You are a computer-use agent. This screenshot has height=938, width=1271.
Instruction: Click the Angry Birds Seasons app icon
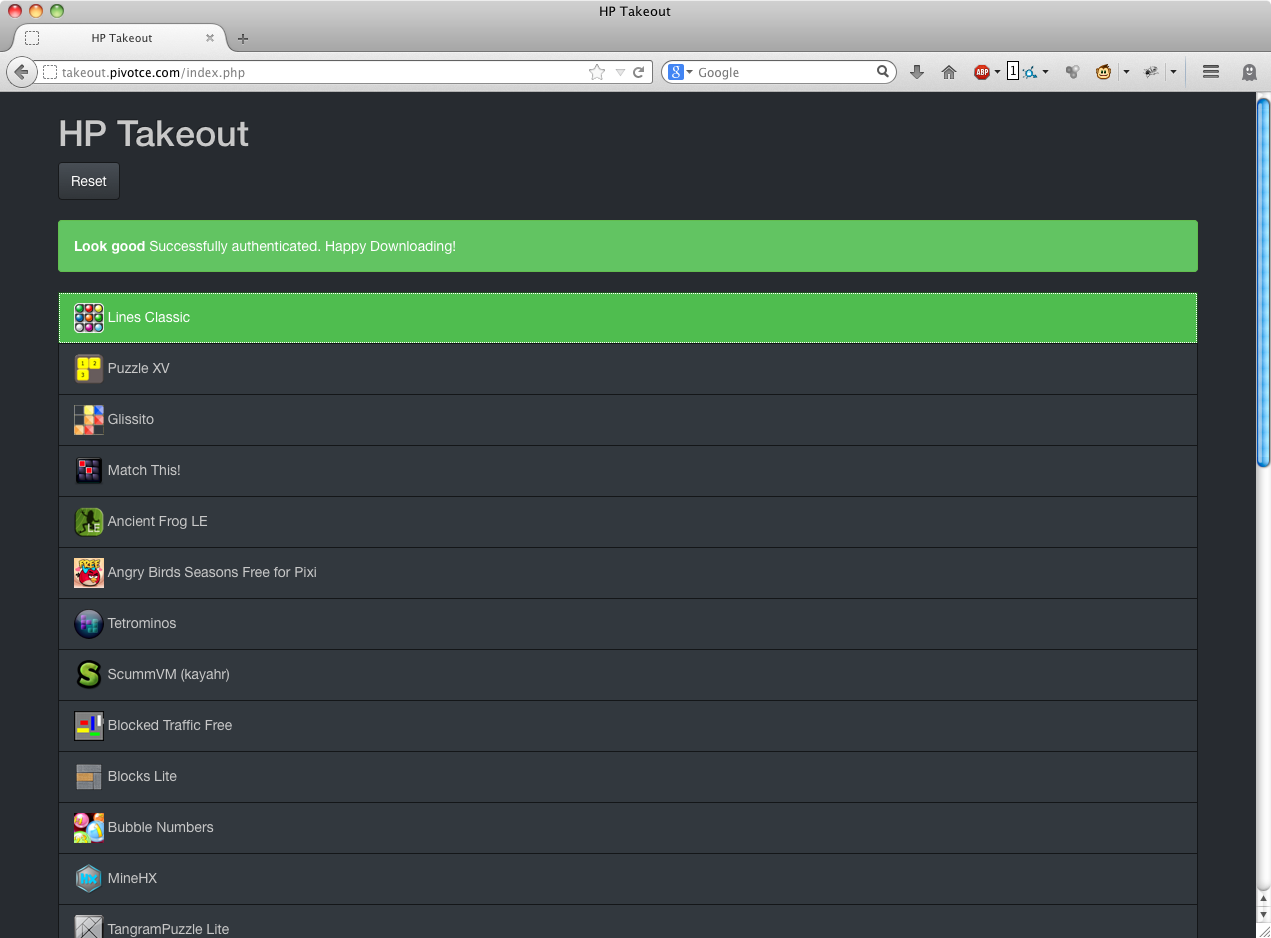(89, 573)
